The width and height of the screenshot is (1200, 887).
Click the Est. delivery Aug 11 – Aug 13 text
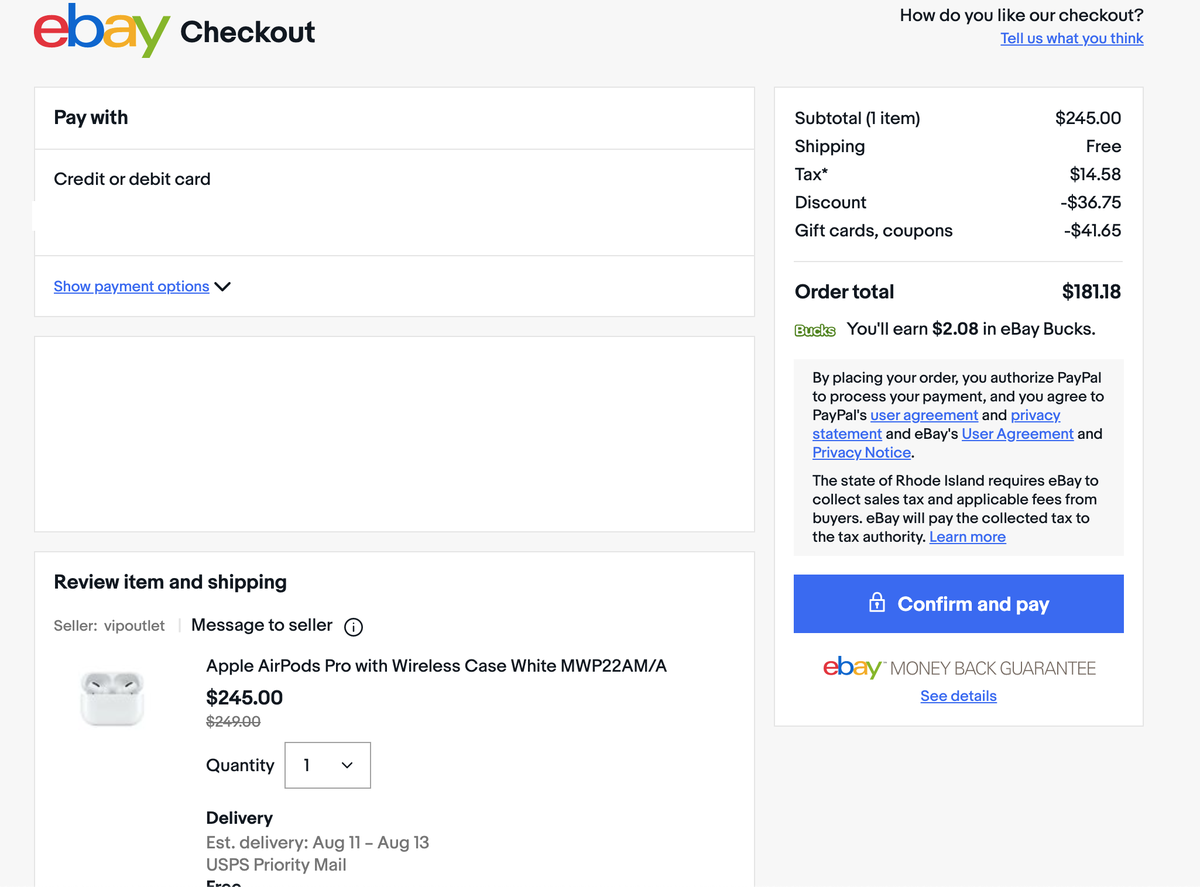coord(317,843)
